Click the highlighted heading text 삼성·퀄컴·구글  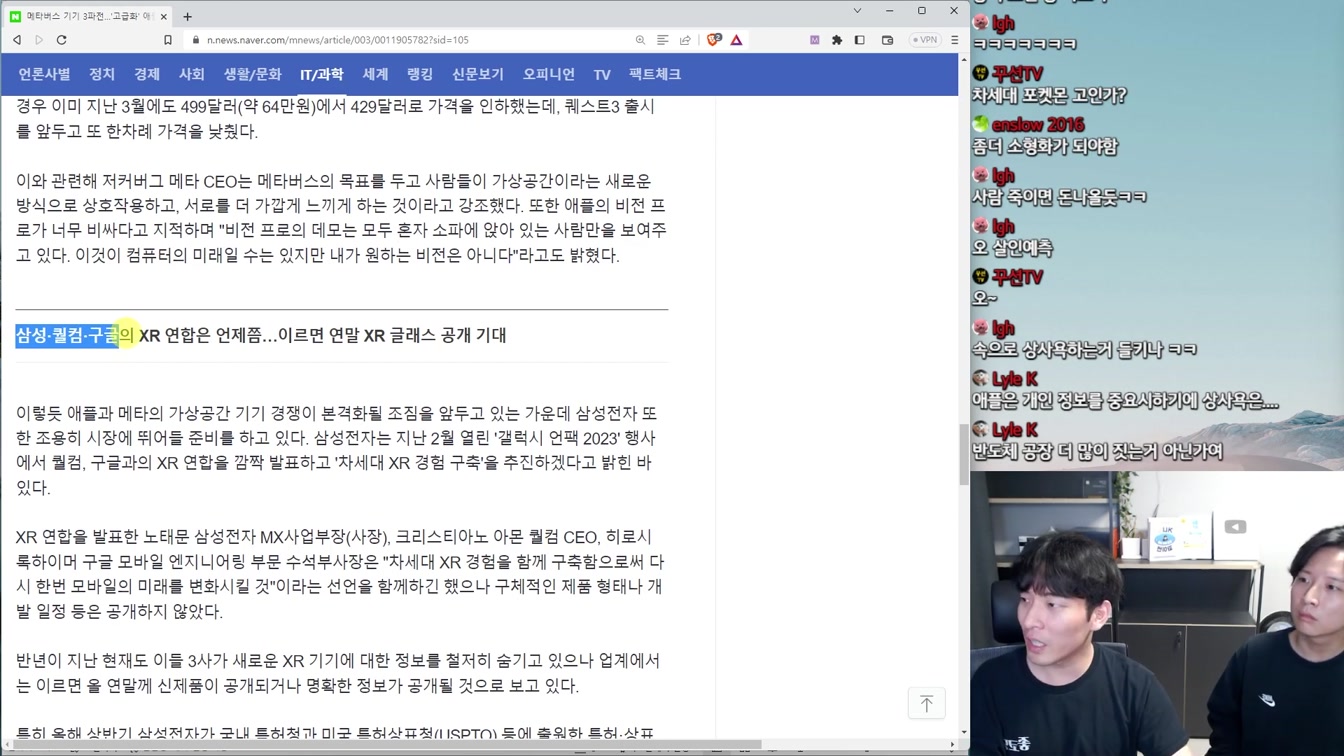coord(67,335)
